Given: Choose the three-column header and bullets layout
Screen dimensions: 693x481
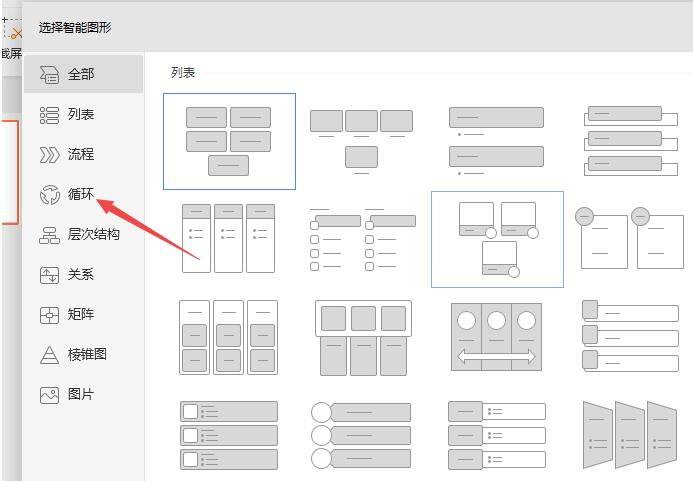Looking at the screenshot, I should (x=229, y=238).
